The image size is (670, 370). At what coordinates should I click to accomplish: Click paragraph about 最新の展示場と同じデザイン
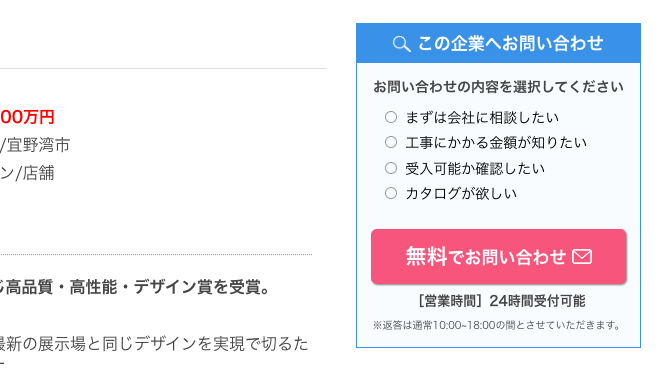[x=154, y=344]
